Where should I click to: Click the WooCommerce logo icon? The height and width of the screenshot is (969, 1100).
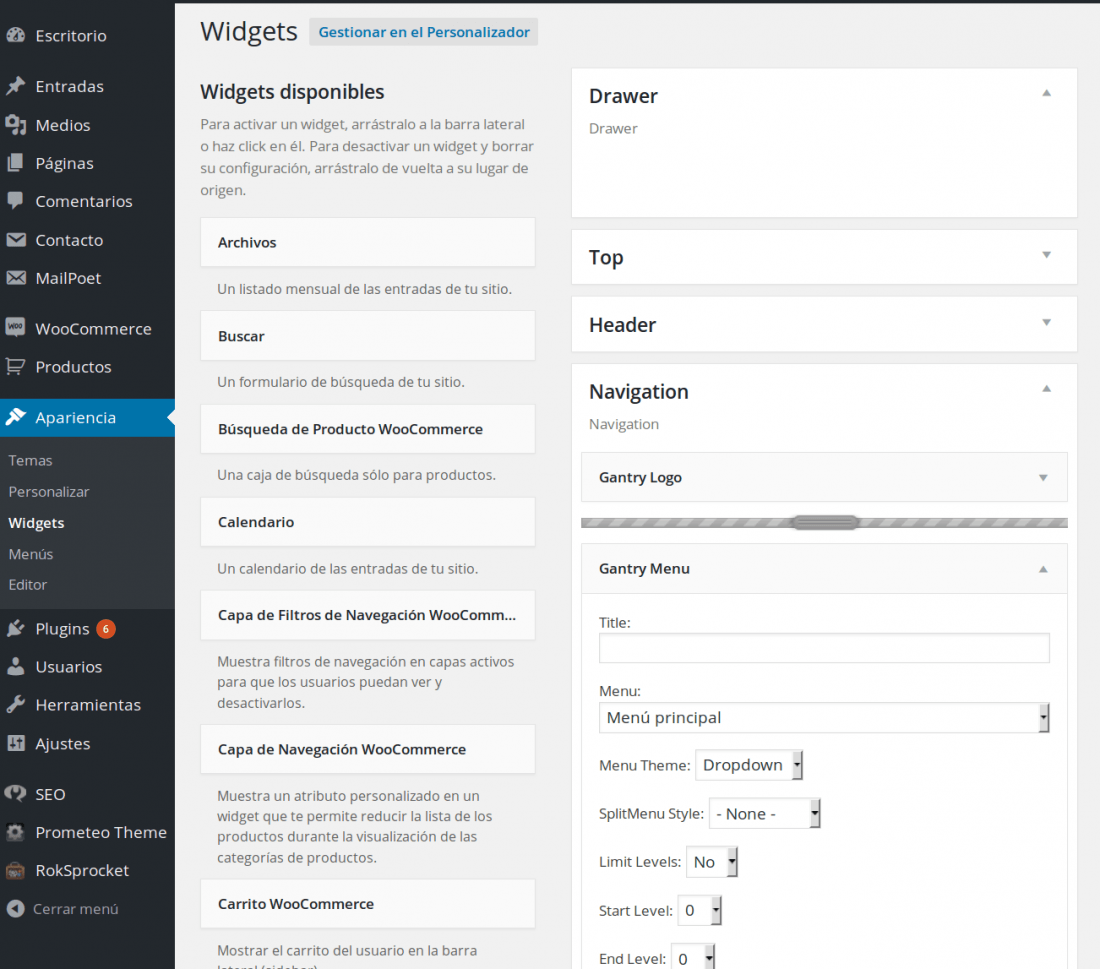[15, 328]
